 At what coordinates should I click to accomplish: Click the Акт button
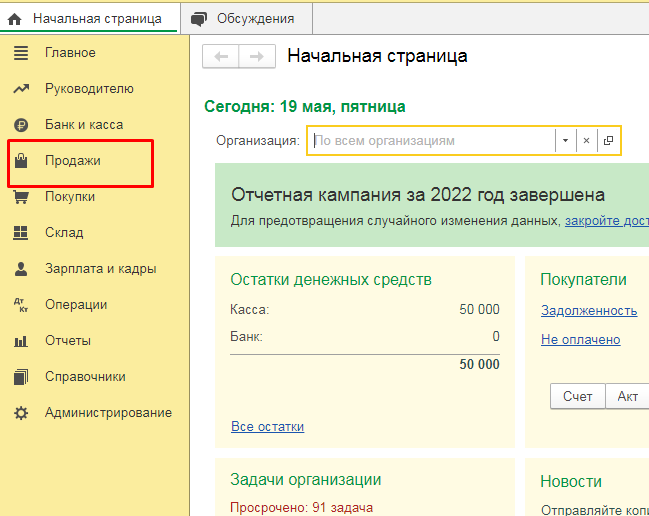coord(627,396)
